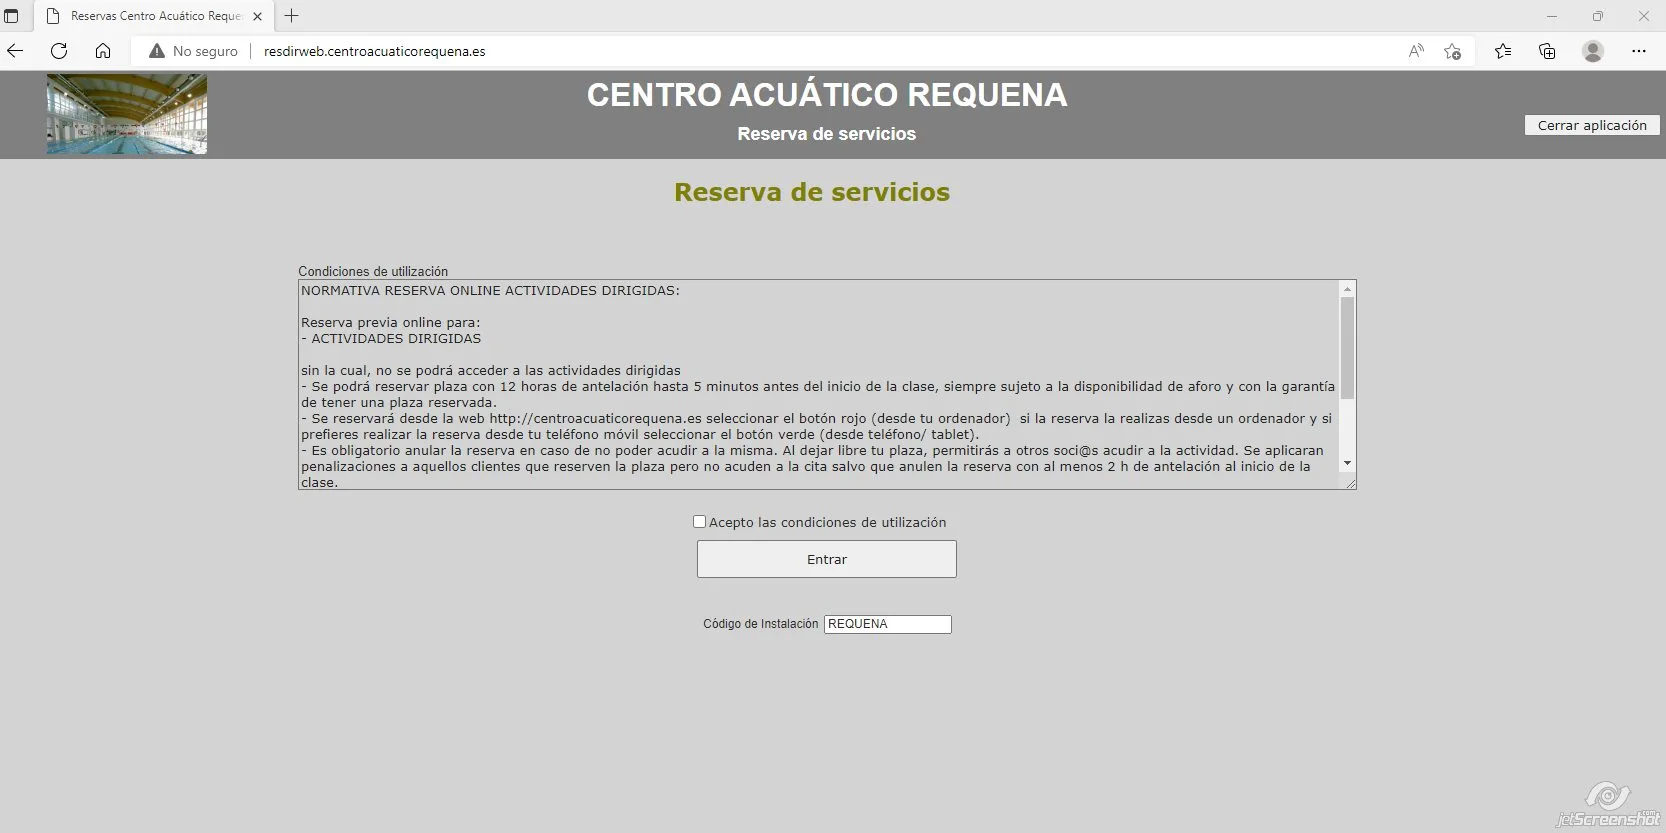Minimize the browser window
This screenshot has height=833, width=1666.
pos(1552,16)
